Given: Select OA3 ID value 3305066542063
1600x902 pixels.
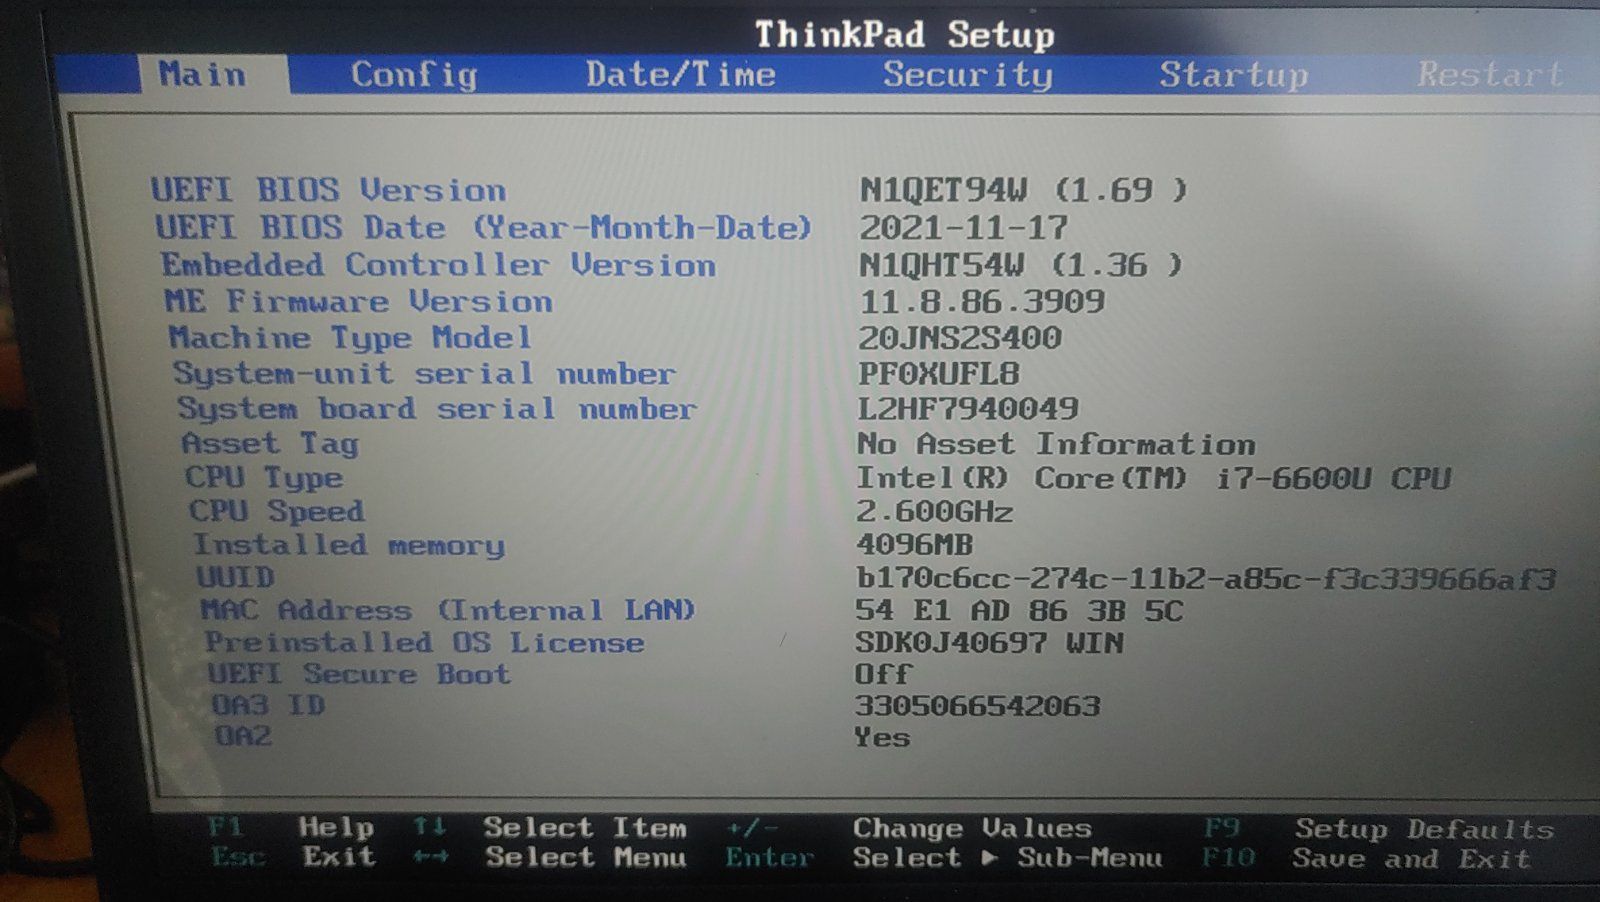Looking at the screenshot, I should [977, 706].
